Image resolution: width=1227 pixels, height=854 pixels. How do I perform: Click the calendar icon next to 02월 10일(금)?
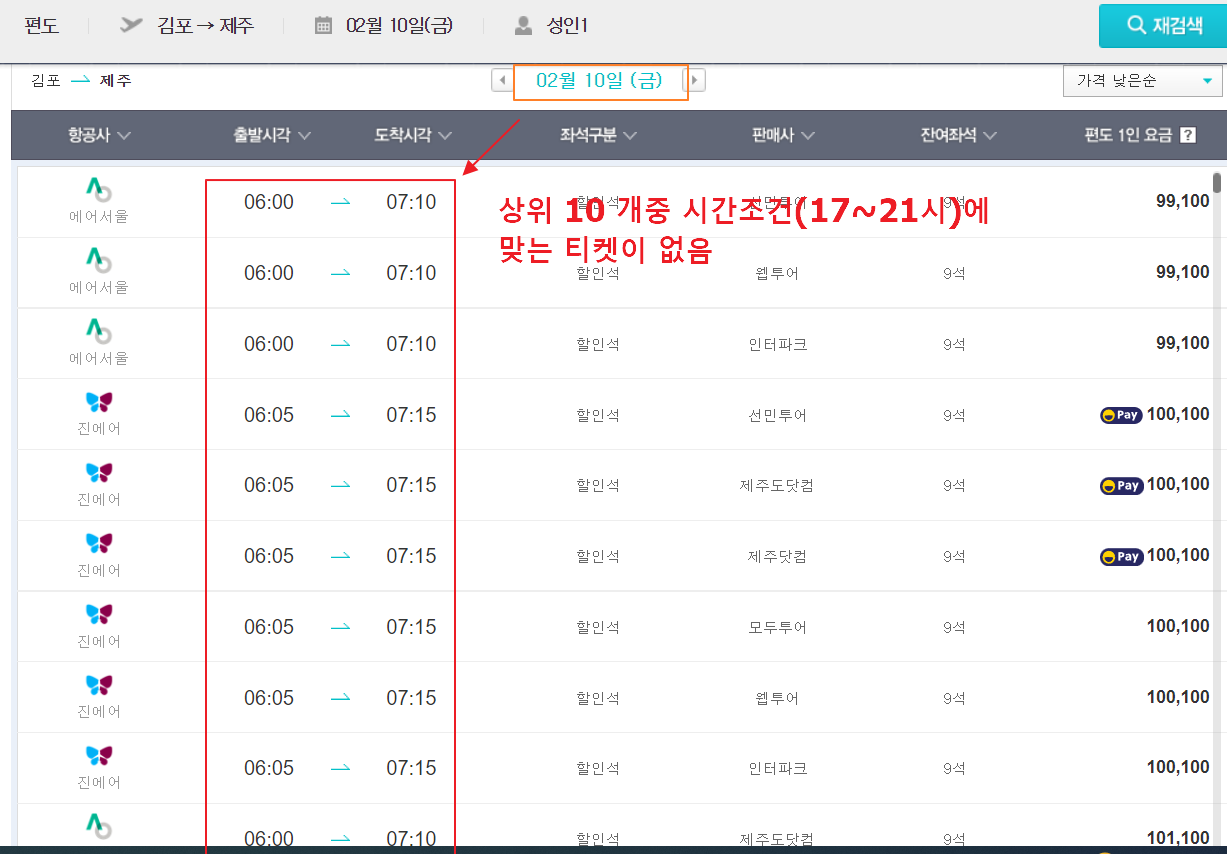point(323,26)
